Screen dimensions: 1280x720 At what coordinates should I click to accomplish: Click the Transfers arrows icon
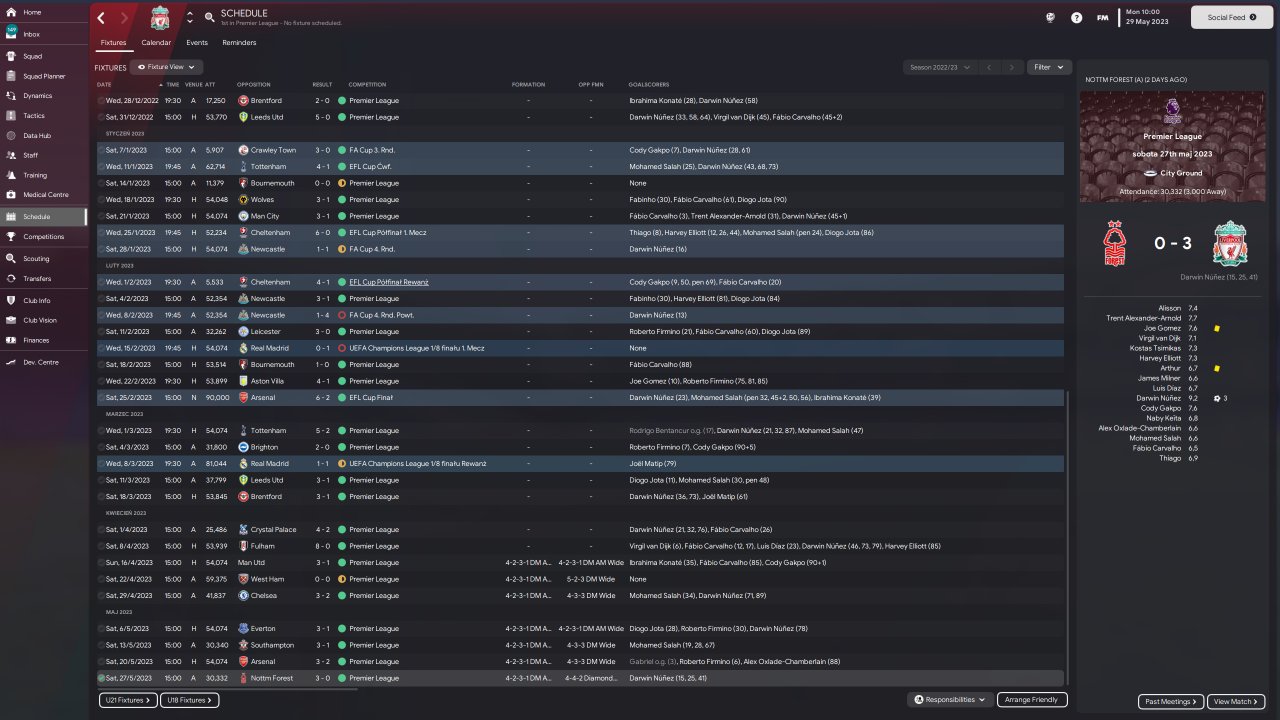[x=11, y=279]
